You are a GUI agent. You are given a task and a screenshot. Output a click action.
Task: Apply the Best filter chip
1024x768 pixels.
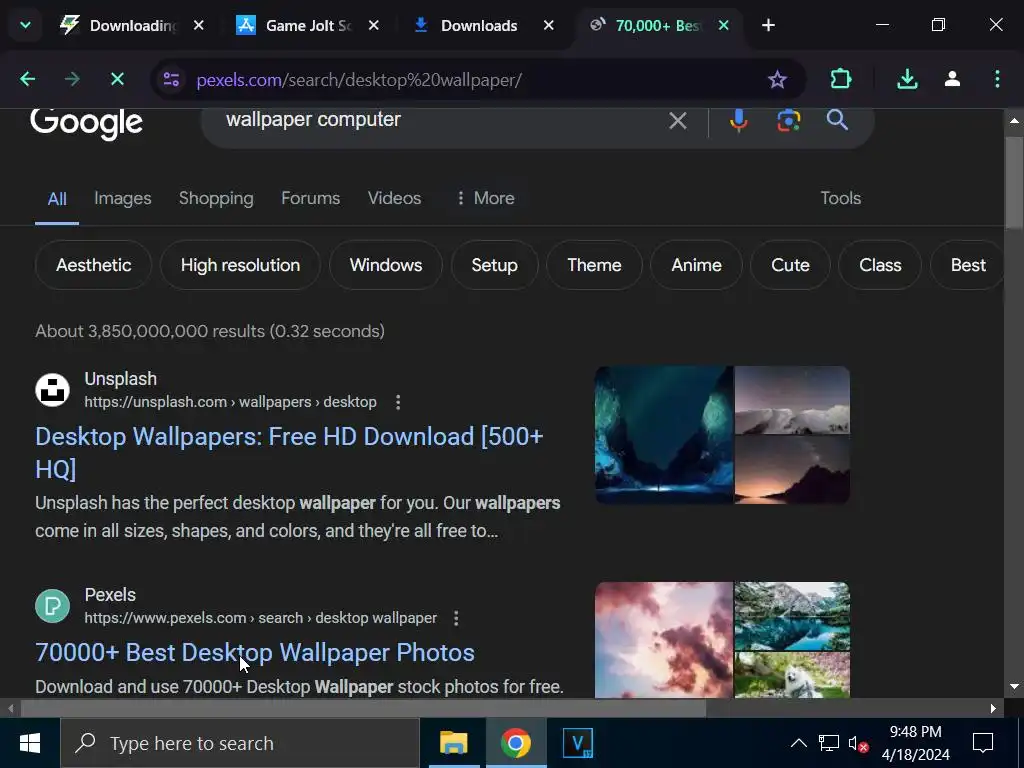pos(968,265)
